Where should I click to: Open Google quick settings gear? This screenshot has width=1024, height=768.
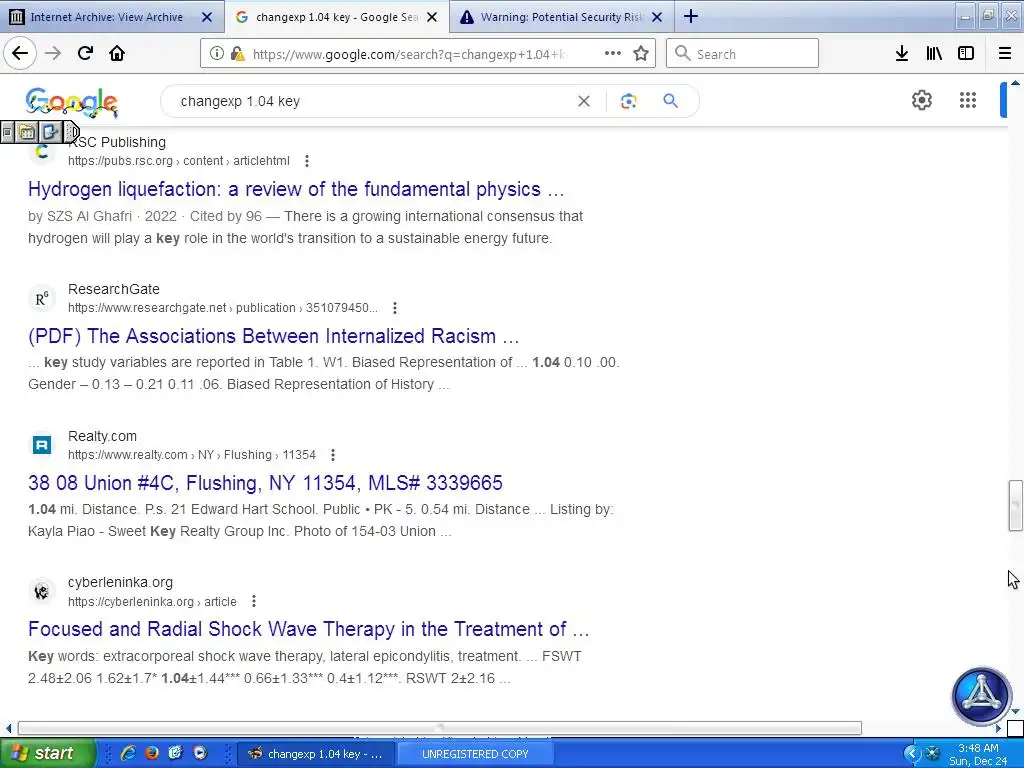(921, 100)
